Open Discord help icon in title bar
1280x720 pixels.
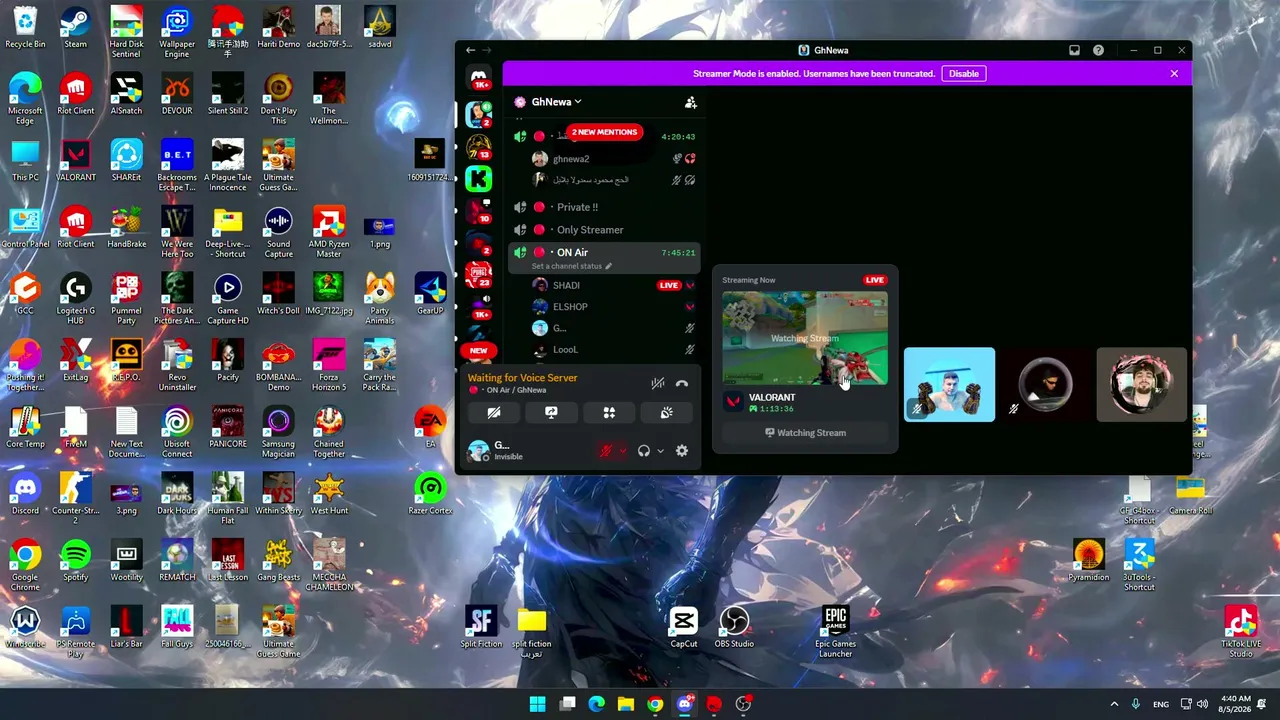click(x=1098, y=50)
